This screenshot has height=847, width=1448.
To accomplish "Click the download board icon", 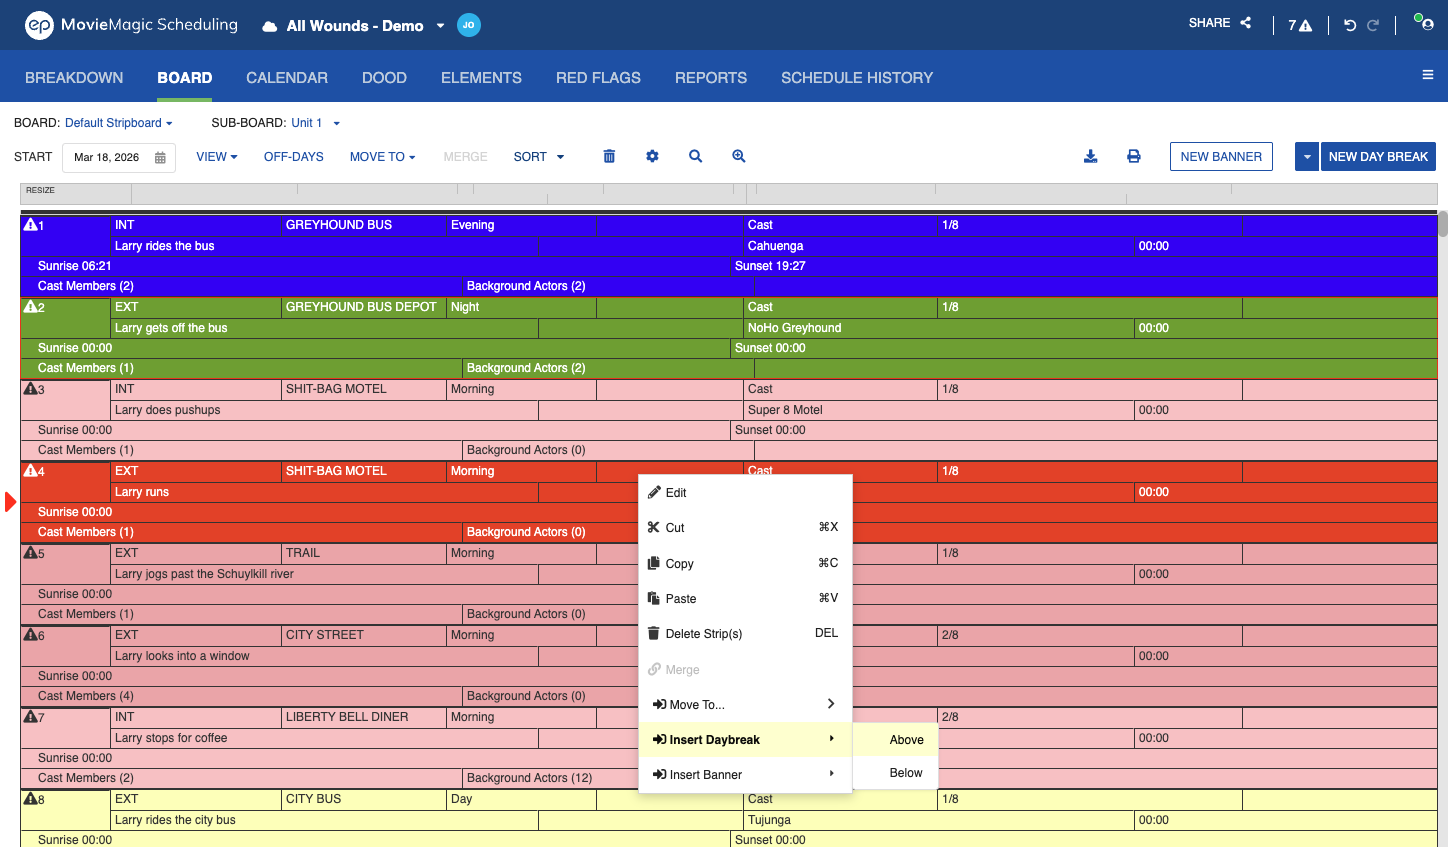I will (1091, 156).
